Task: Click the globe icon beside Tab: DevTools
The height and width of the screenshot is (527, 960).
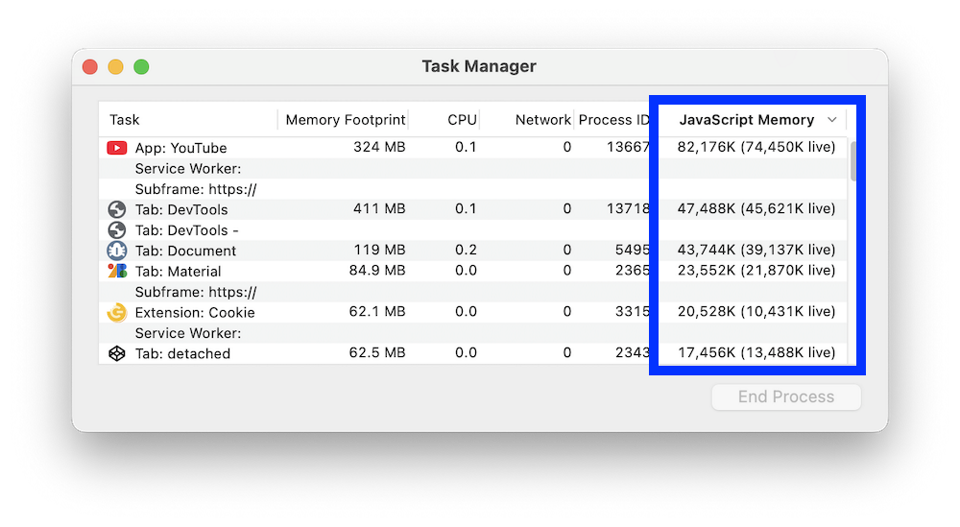Action: 117,210
